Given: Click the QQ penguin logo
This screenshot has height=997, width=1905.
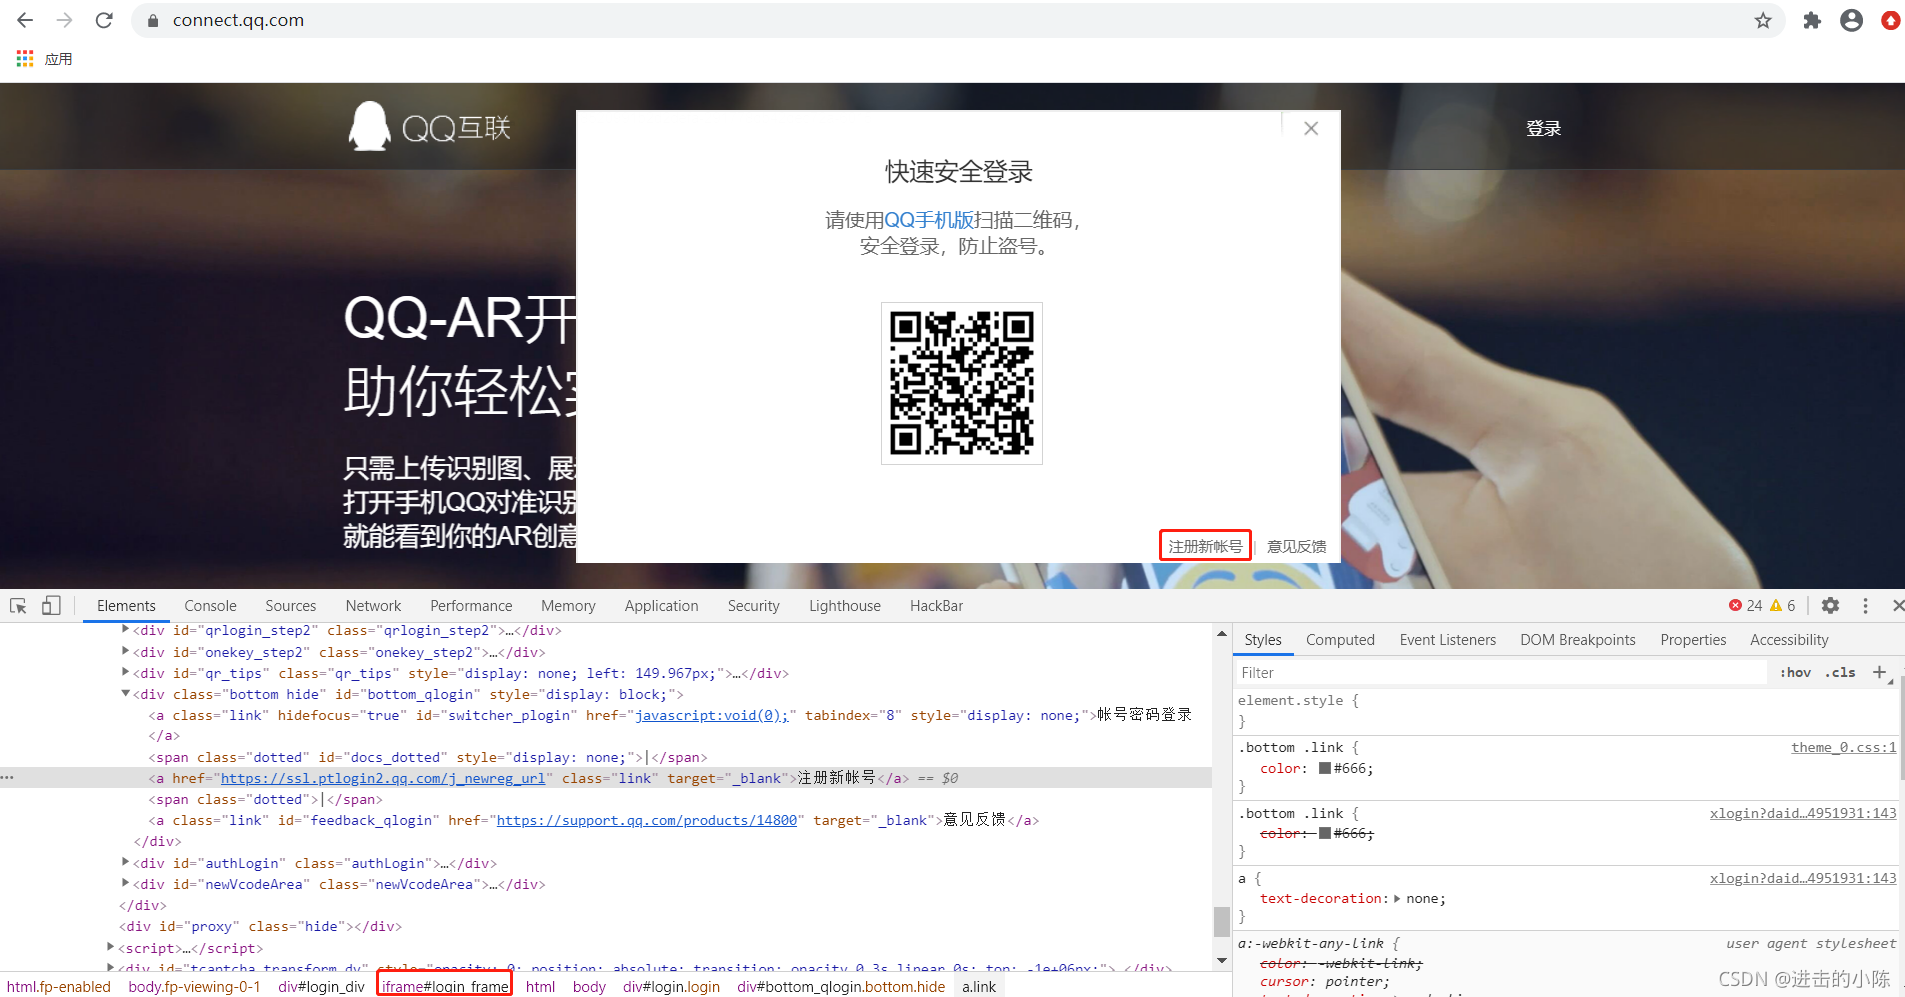Looking at the screenshot, I should (x=369, y=126).
